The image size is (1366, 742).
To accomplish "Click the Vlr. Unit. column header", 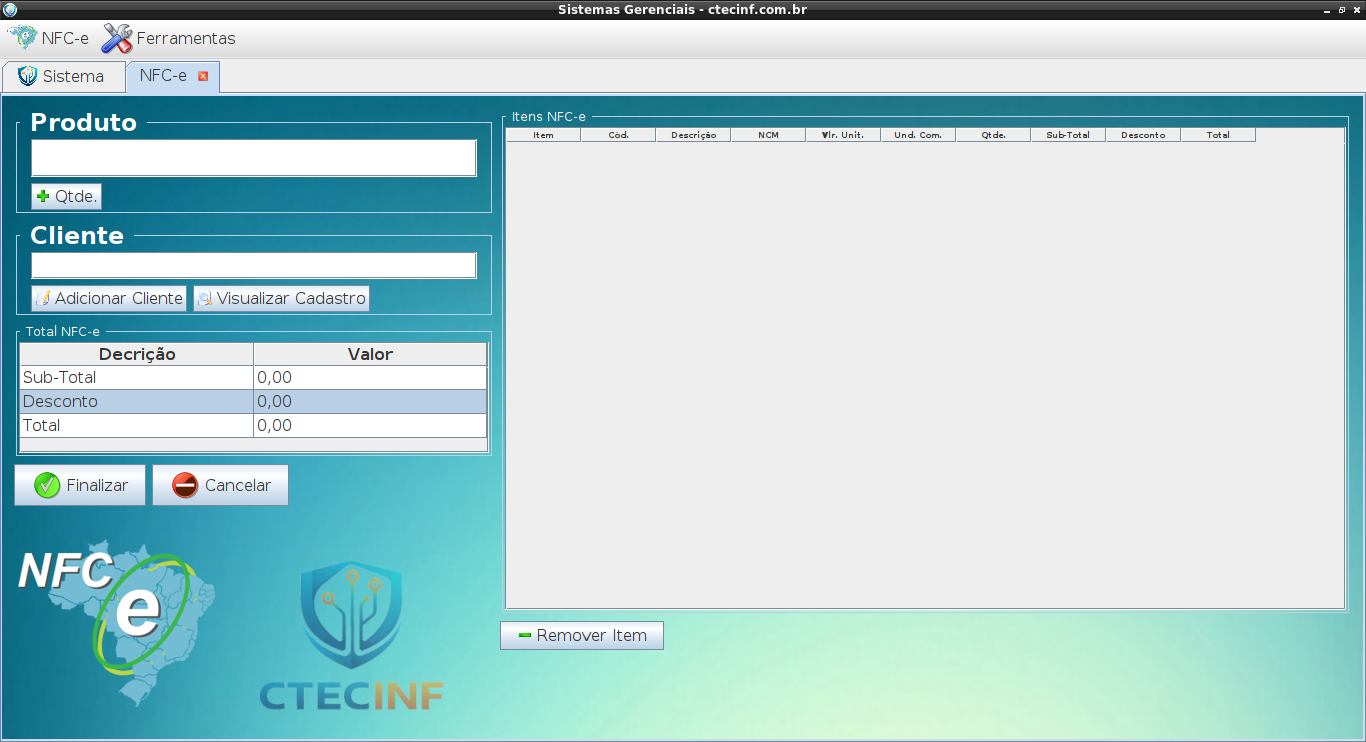I will click(843, 135).
